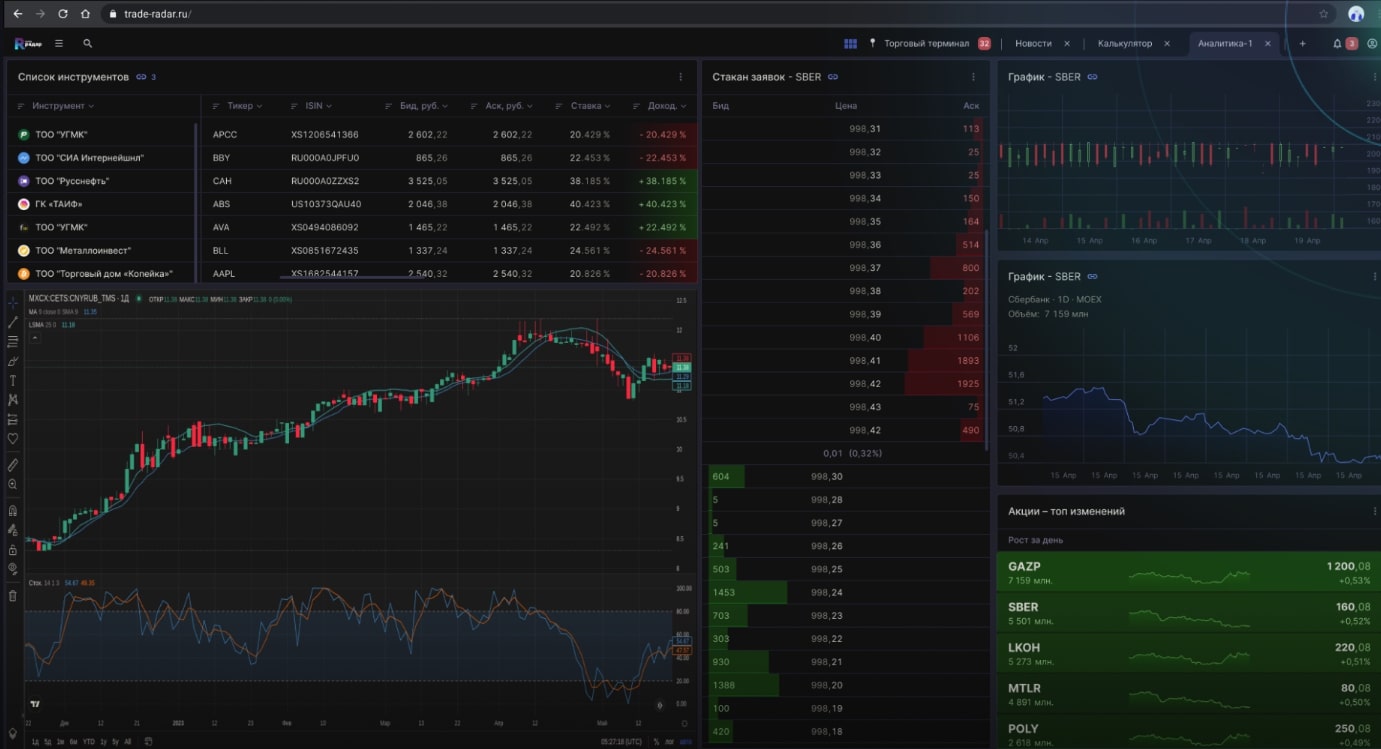Open Тикер column dropdown
This screenshot has height=749, width=1381.
coord(260,106)
